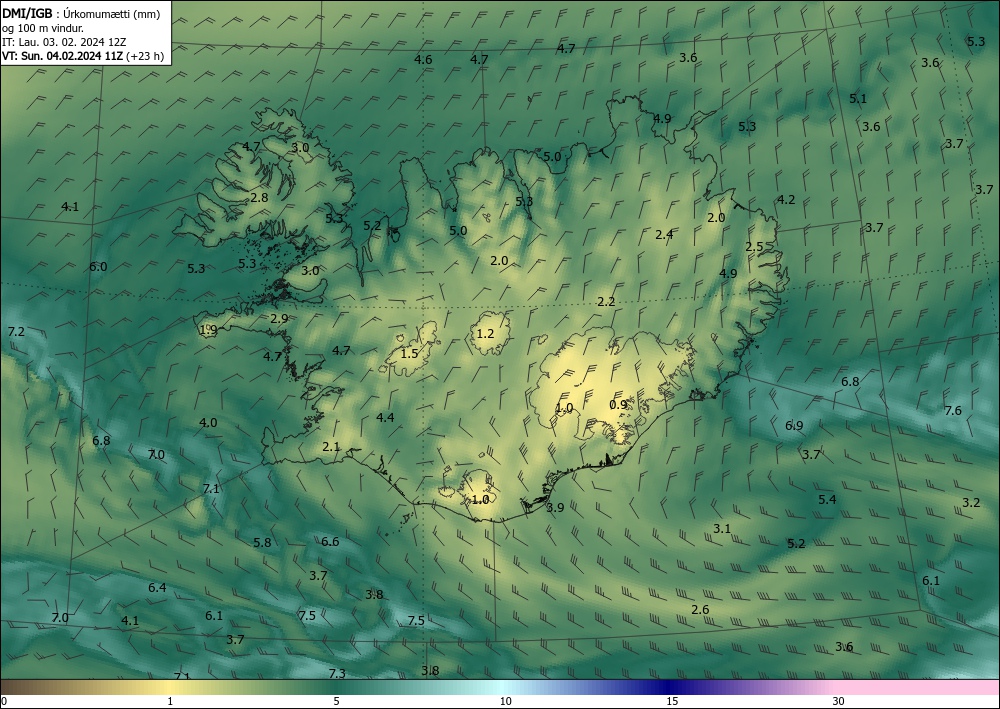Click the map value '2.5' near the east coast
This screenshot has height=709, width=1000.
(x=754, y=247)
